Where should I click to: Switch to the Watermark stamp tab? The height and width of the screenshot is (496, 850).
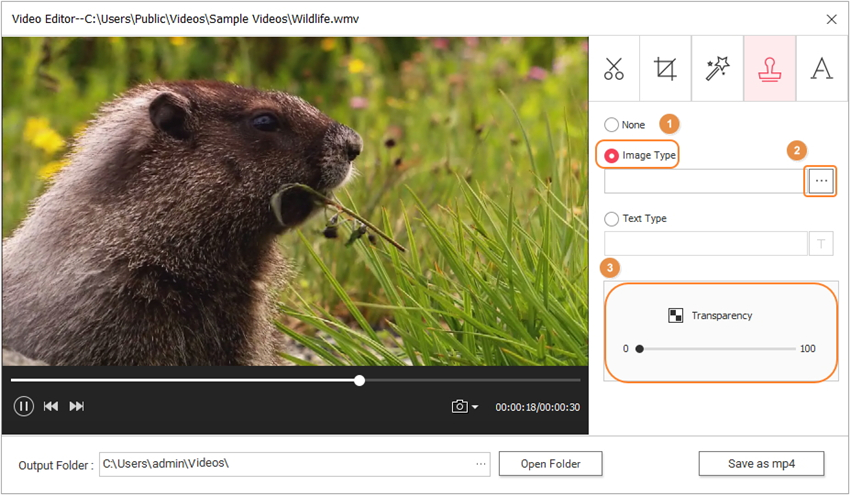pos(770,69)
